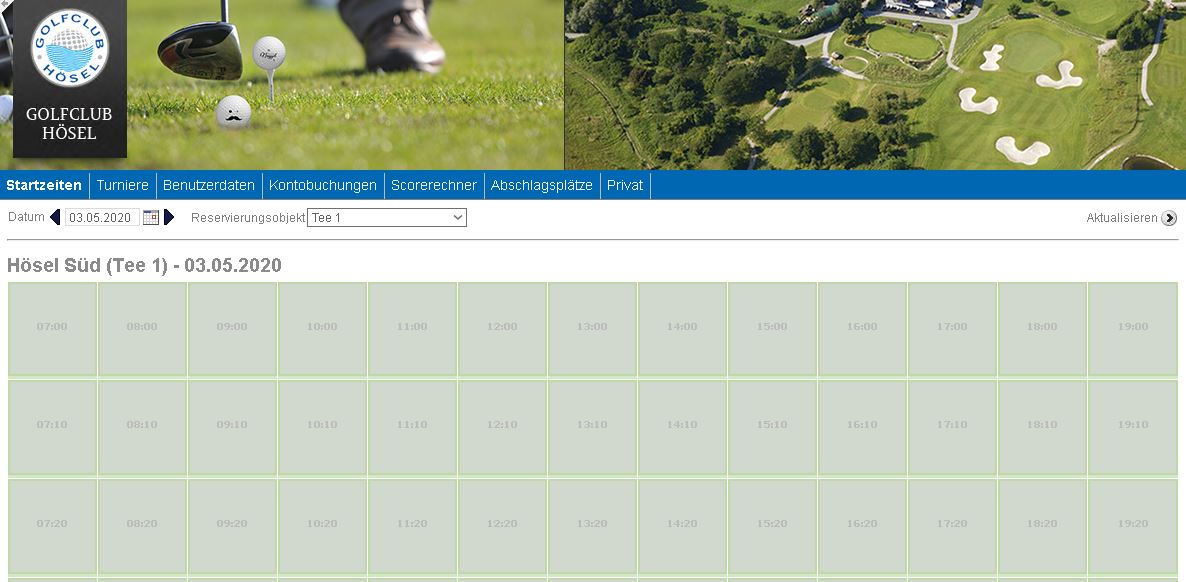The height and width of the screenshot is (582, 1186).
Task: Switch to the Turniere tab
Action: (x=122, y=185)
